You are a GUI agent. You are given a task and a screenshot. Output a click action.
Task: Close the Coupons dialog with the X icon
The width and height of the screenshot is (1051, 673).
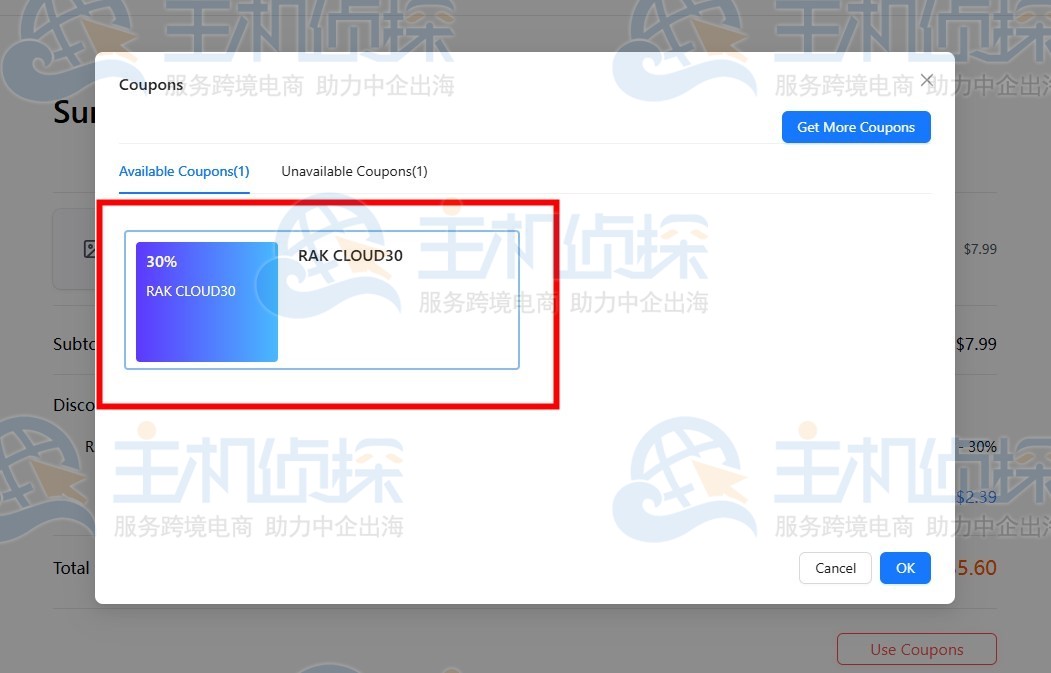pyautogui.click(x=926, y=79)
